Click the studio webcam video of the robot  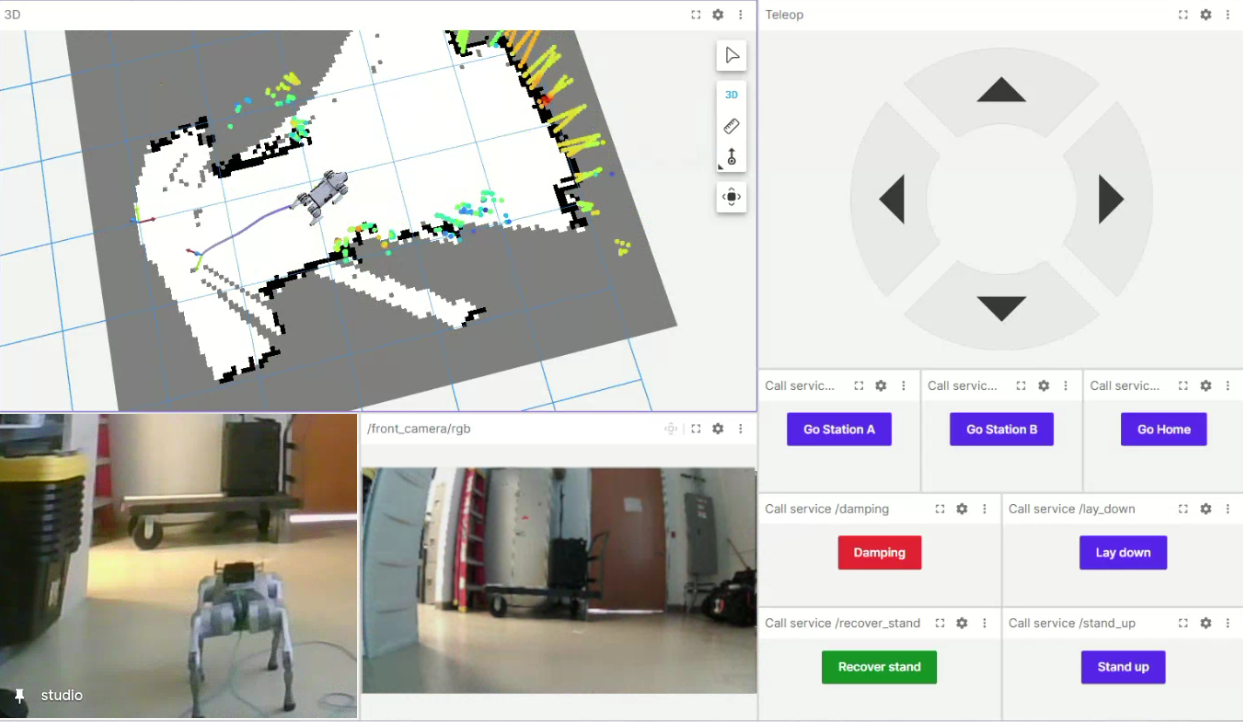179,566
